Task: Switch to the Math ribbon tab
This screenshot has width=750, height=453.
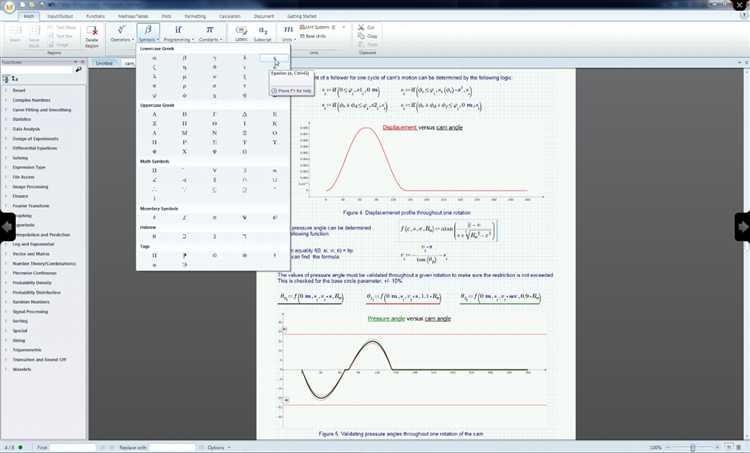Action: (29, 16)
